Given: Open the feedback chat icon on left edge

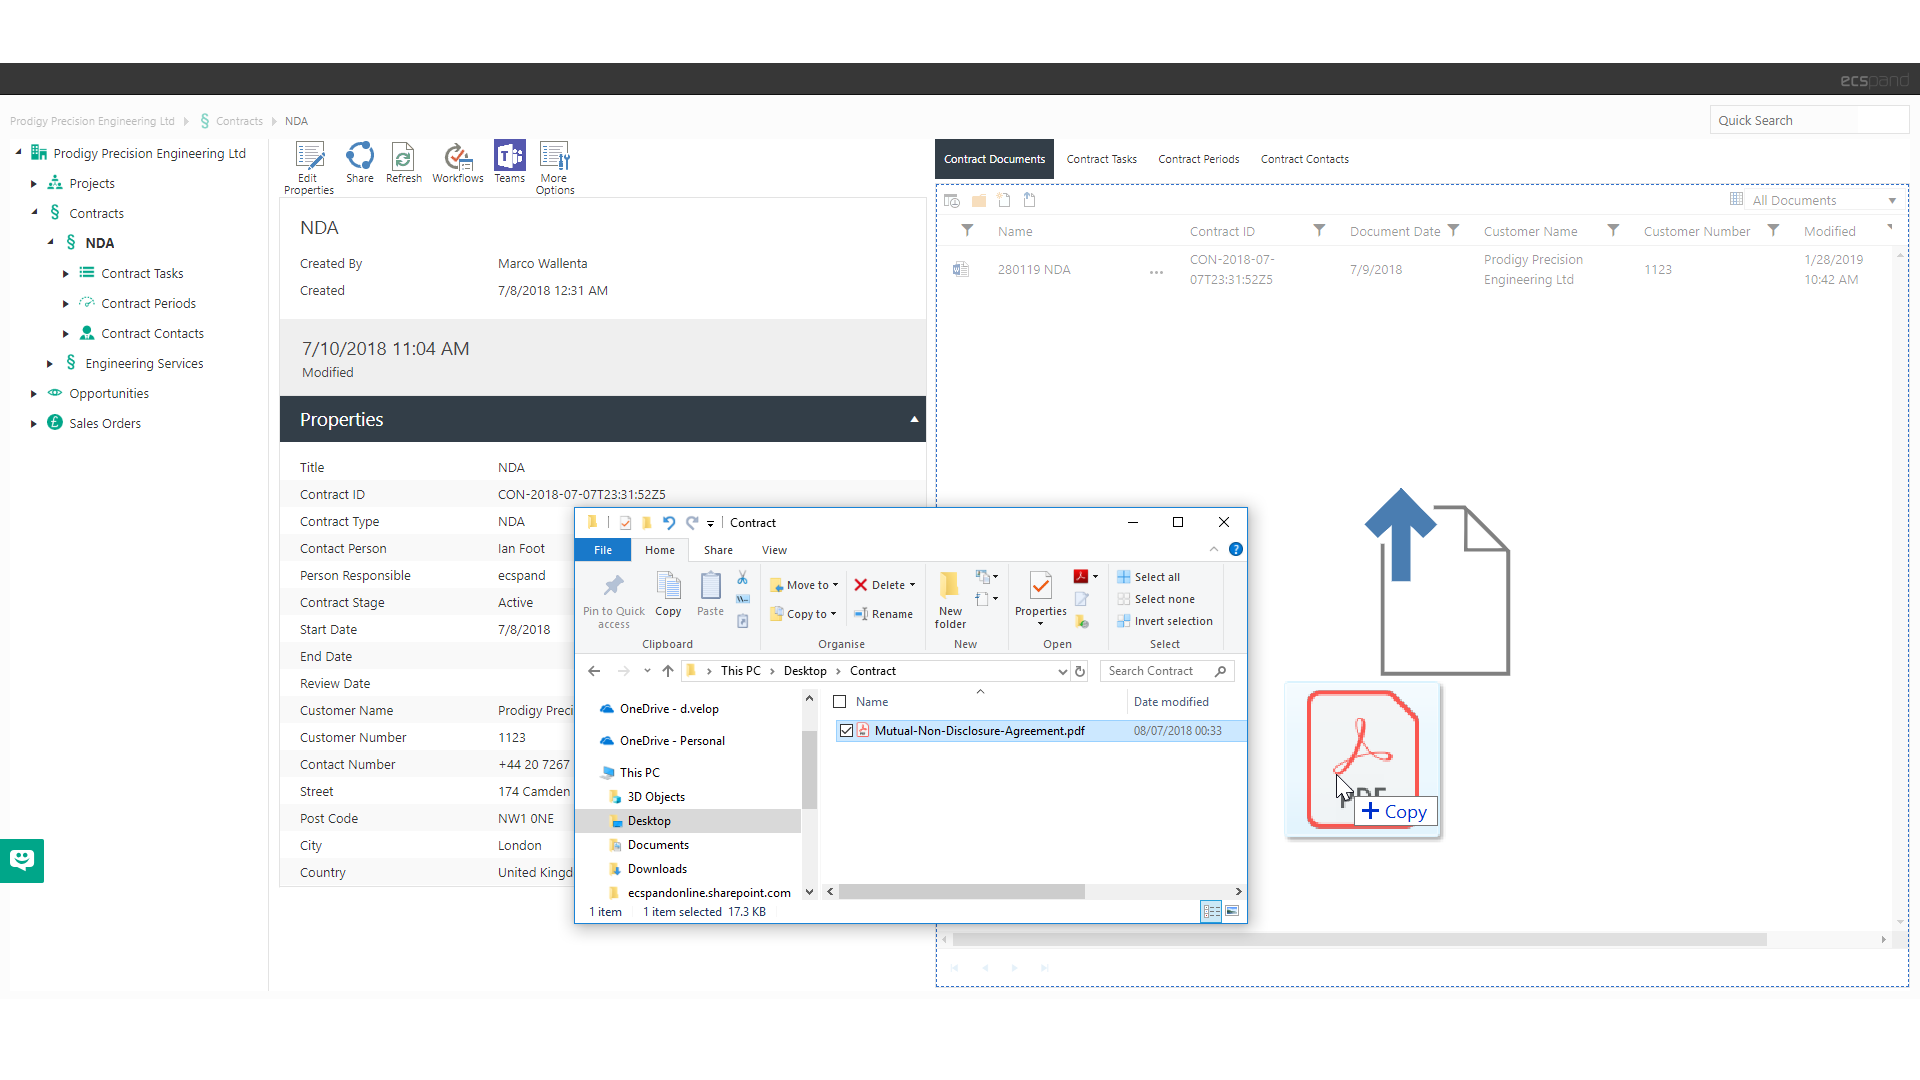Looking at the screenshot, I should point(22,860).
